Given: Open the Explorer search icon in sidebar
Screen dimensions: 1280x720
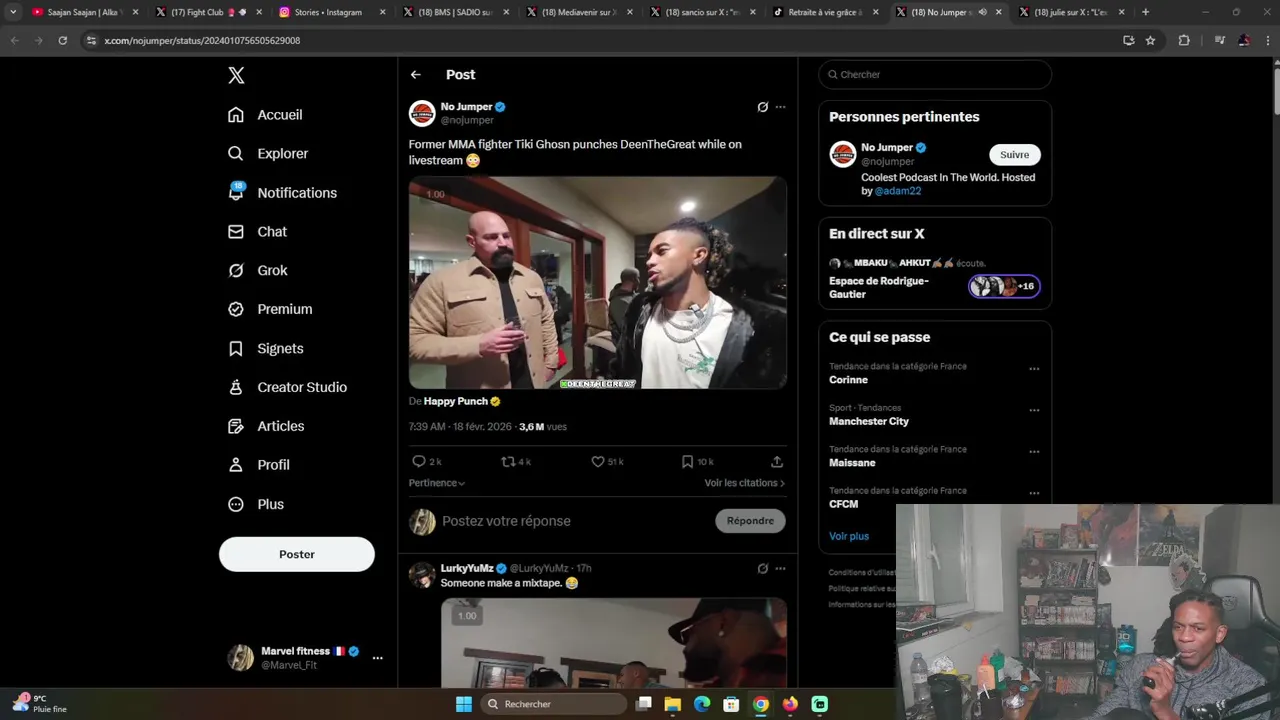Looking at the screenshot, I should pos(236,153).
